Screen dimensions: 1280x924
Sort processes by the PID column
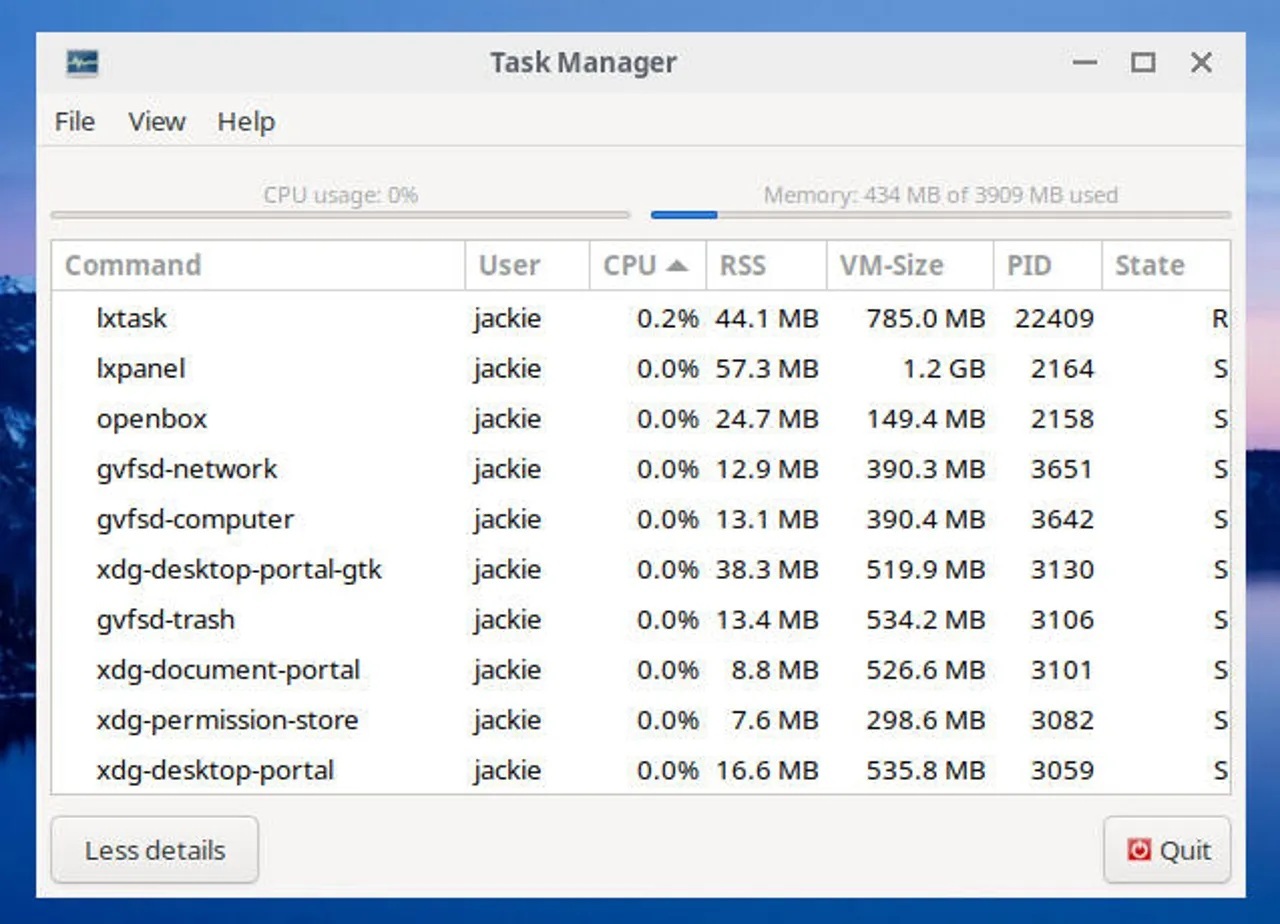1027,265
